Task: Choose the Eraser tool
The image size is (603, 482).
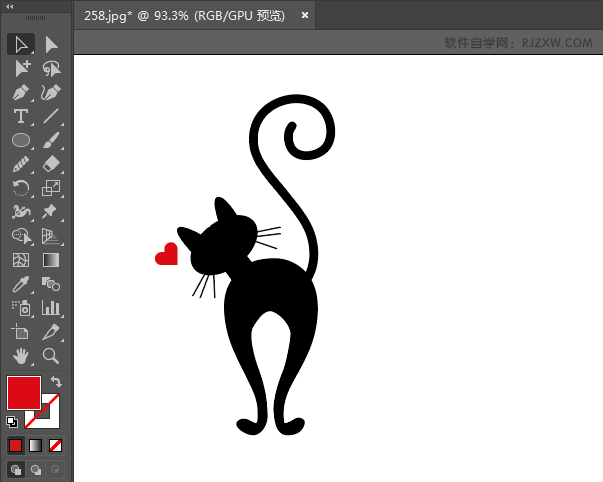Action: point(51,165)
